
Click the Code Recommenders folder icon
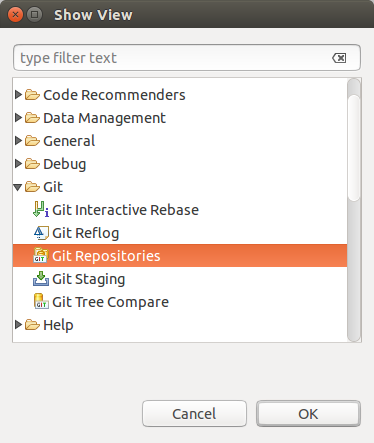(32, 95)
